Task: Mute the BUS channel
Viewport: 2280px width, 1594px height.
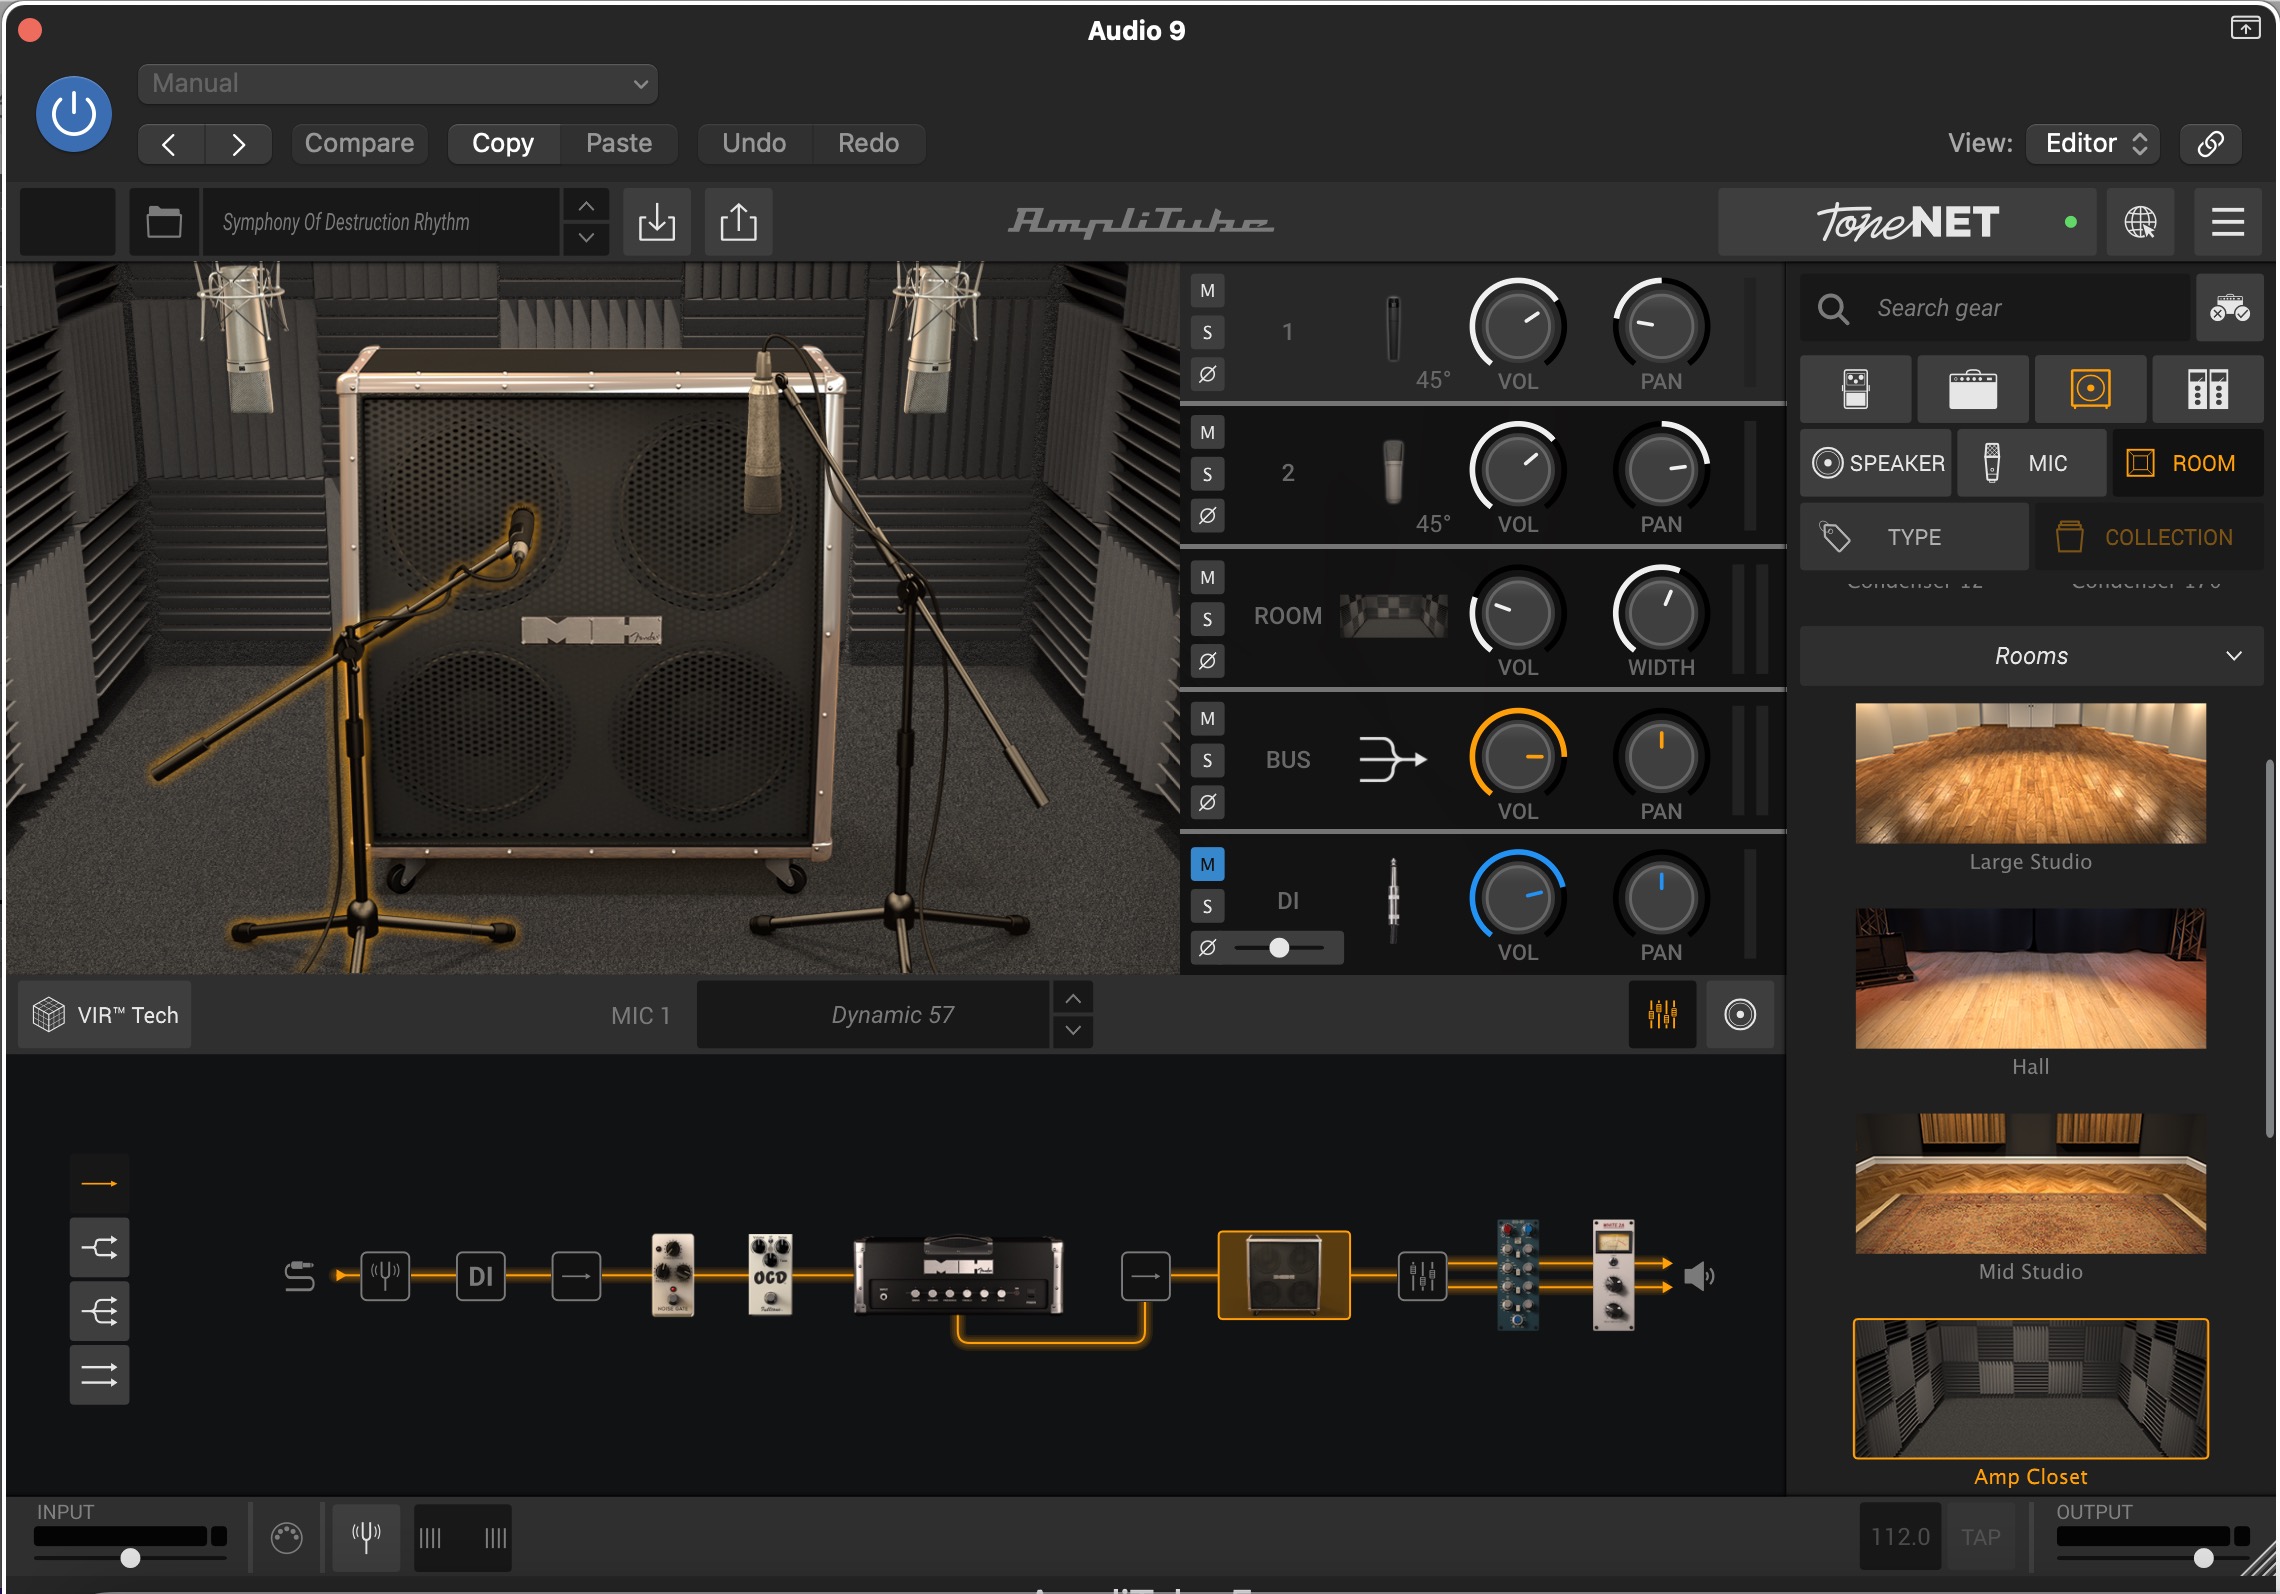Action: [x=1207, y=719]
